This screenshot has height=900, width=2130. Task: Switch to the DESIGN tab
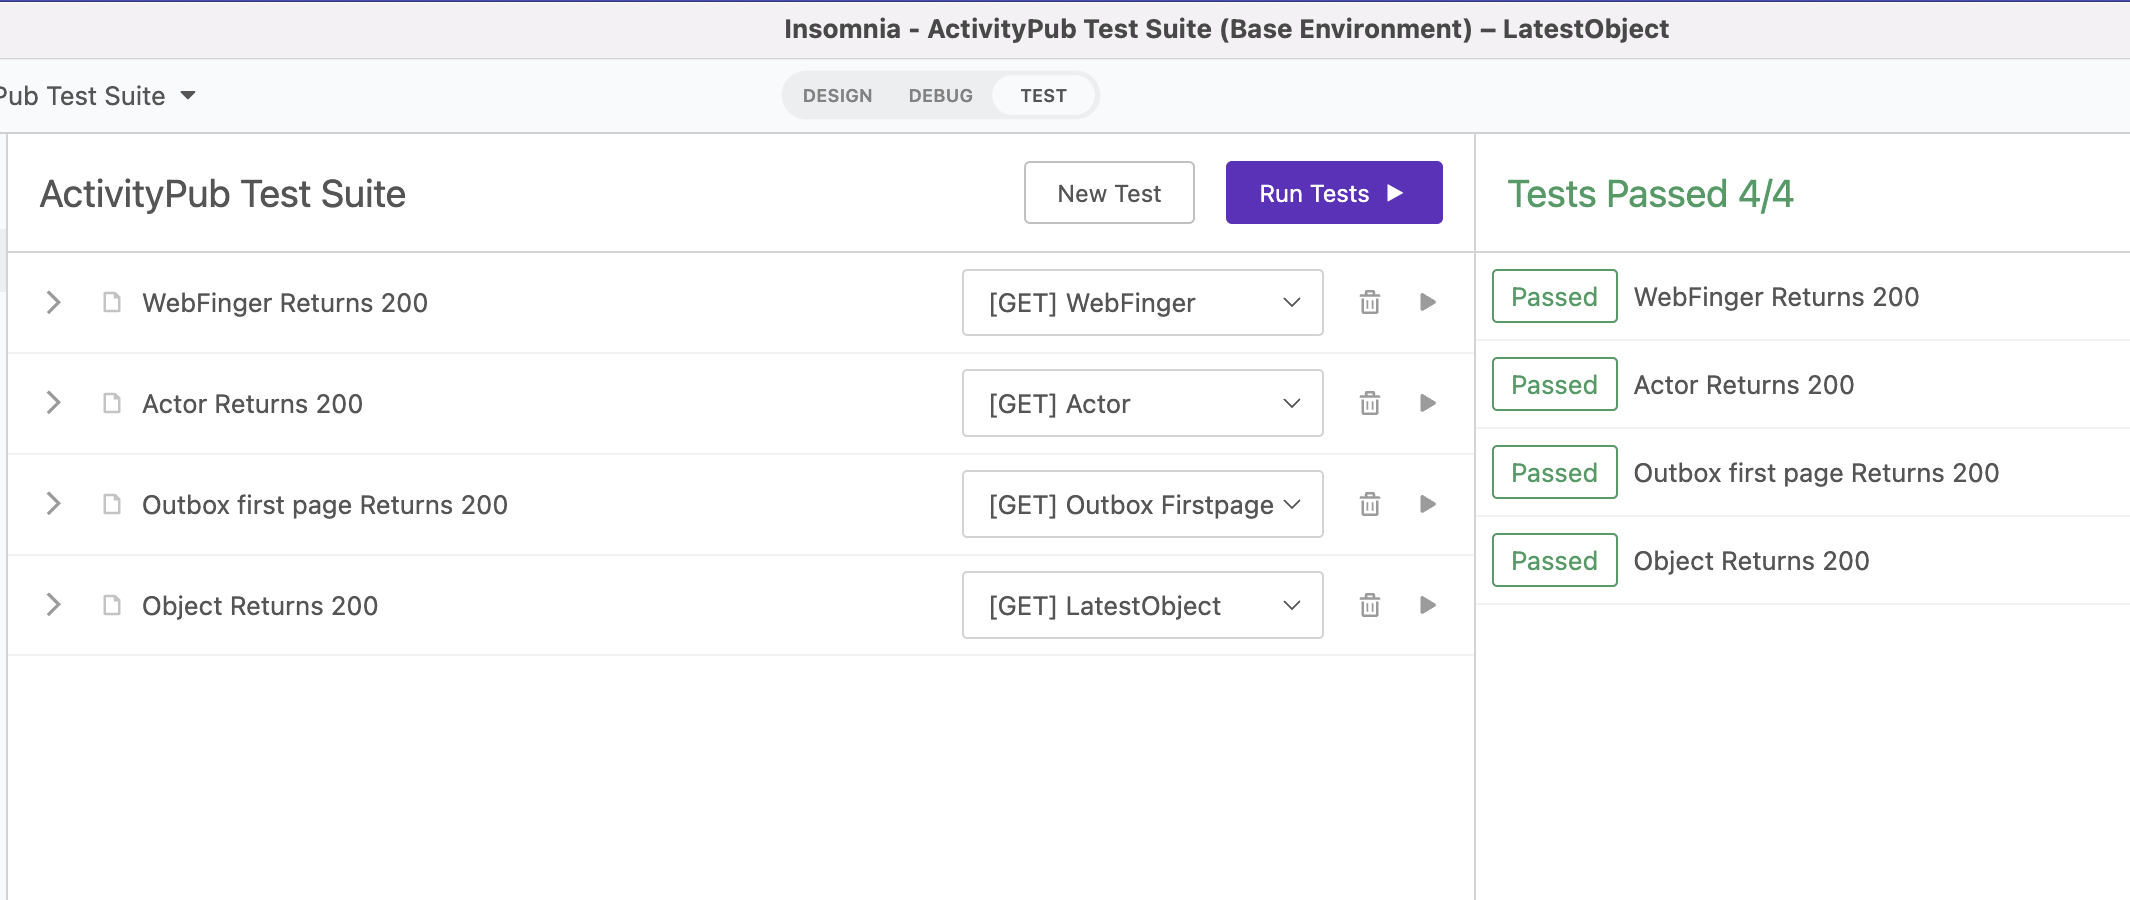pyautogui.click(x=838, y=95)
